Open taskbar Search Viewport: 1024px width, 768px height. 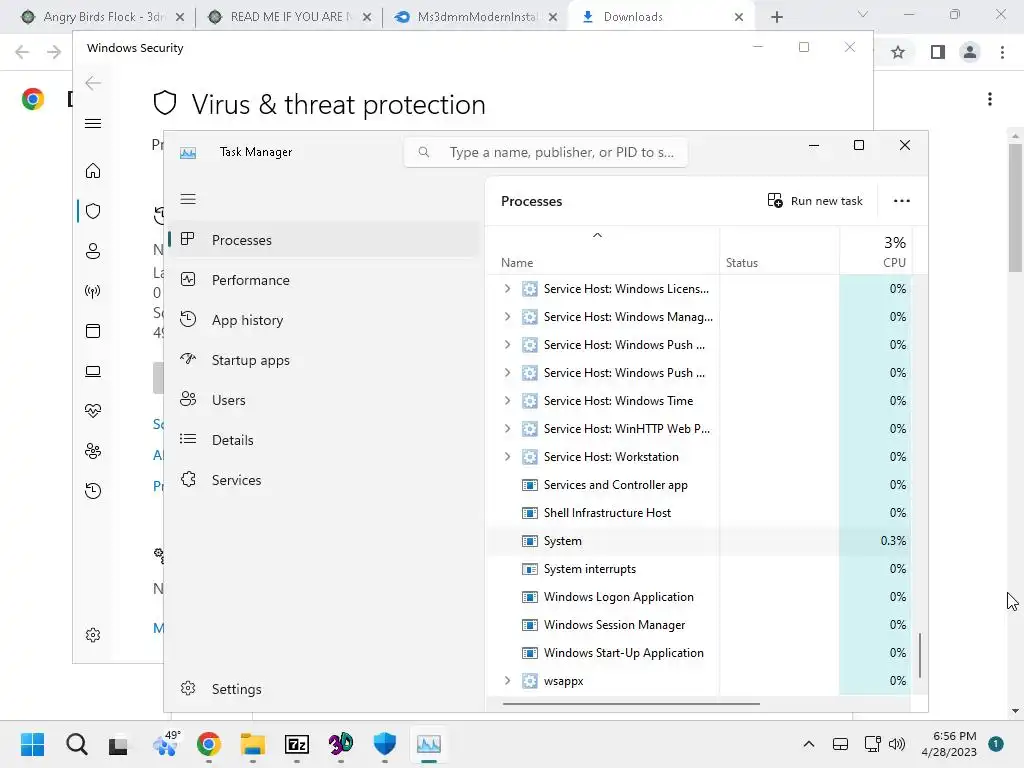[x=76, y=744]
